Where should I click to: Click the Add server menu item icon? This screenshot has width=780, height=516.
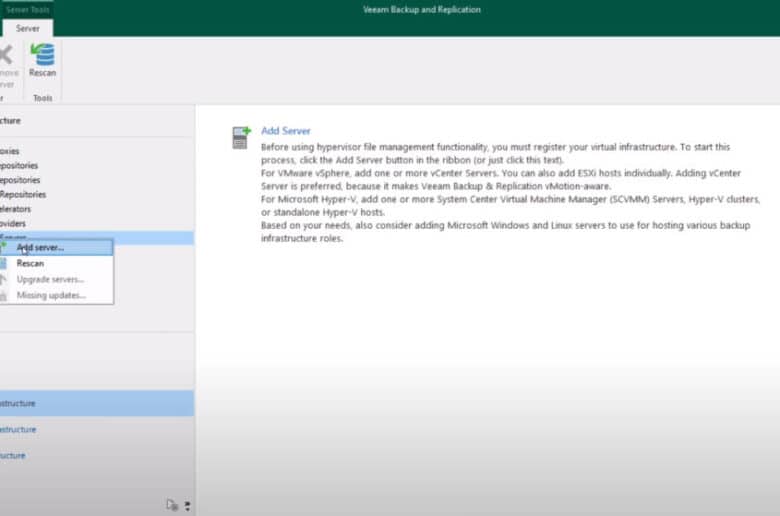pyautogui.click(x=3, y=246)
